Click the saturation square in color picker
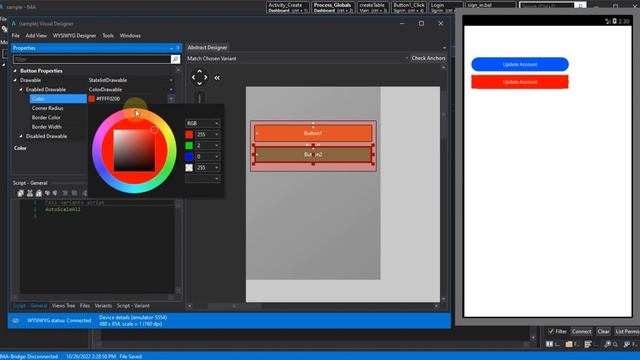This screenshot has width=640, height=360. tap(134, 150)
